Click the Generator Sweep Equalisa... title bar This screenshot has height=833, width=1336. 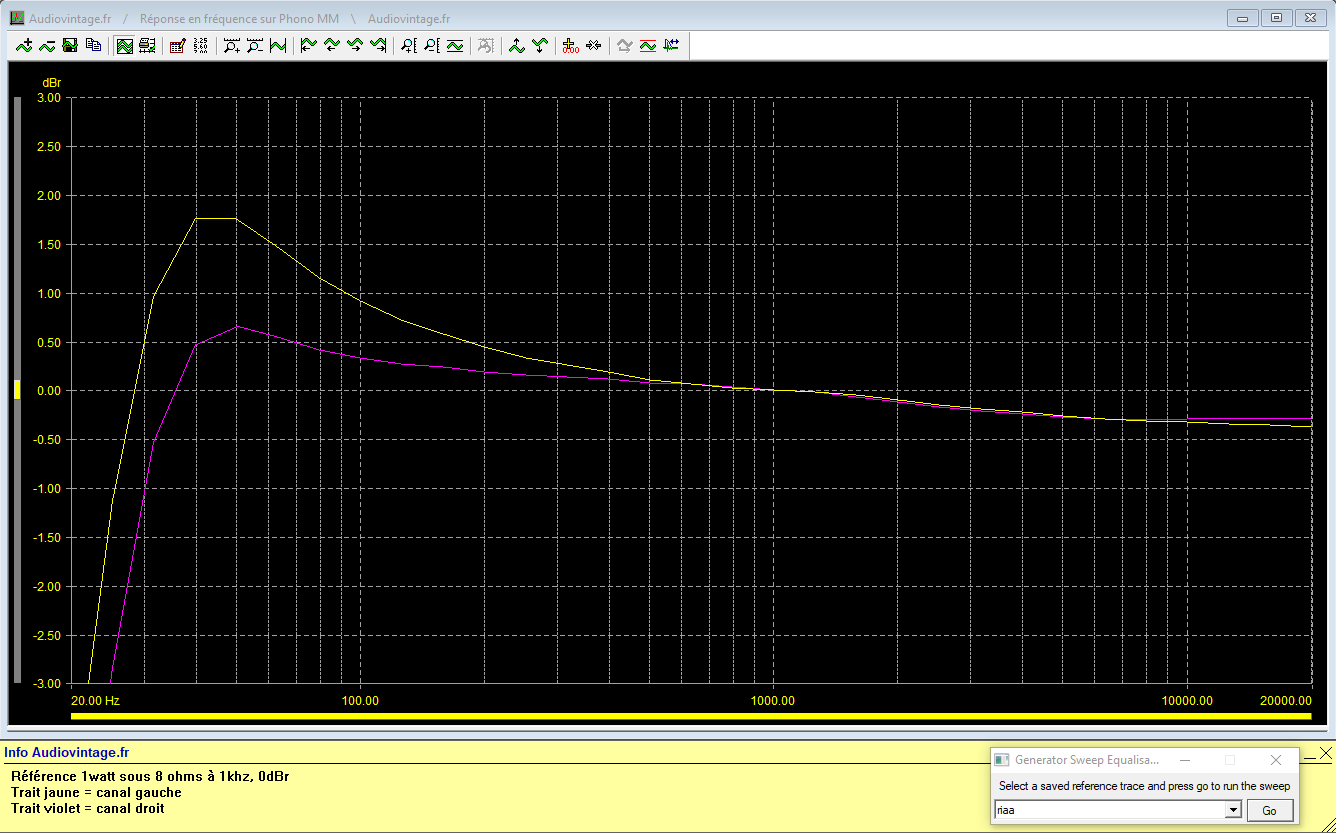coord(1144,760)
